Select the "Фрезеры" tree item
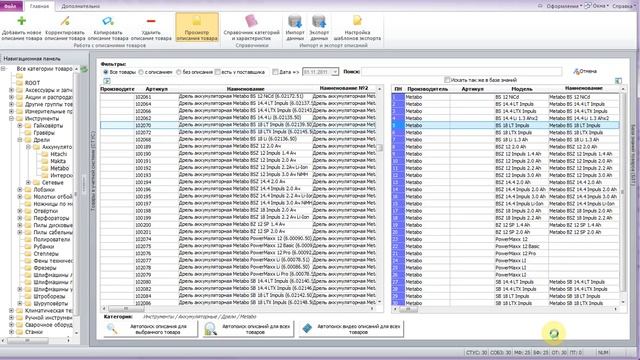 coord(45,268)
